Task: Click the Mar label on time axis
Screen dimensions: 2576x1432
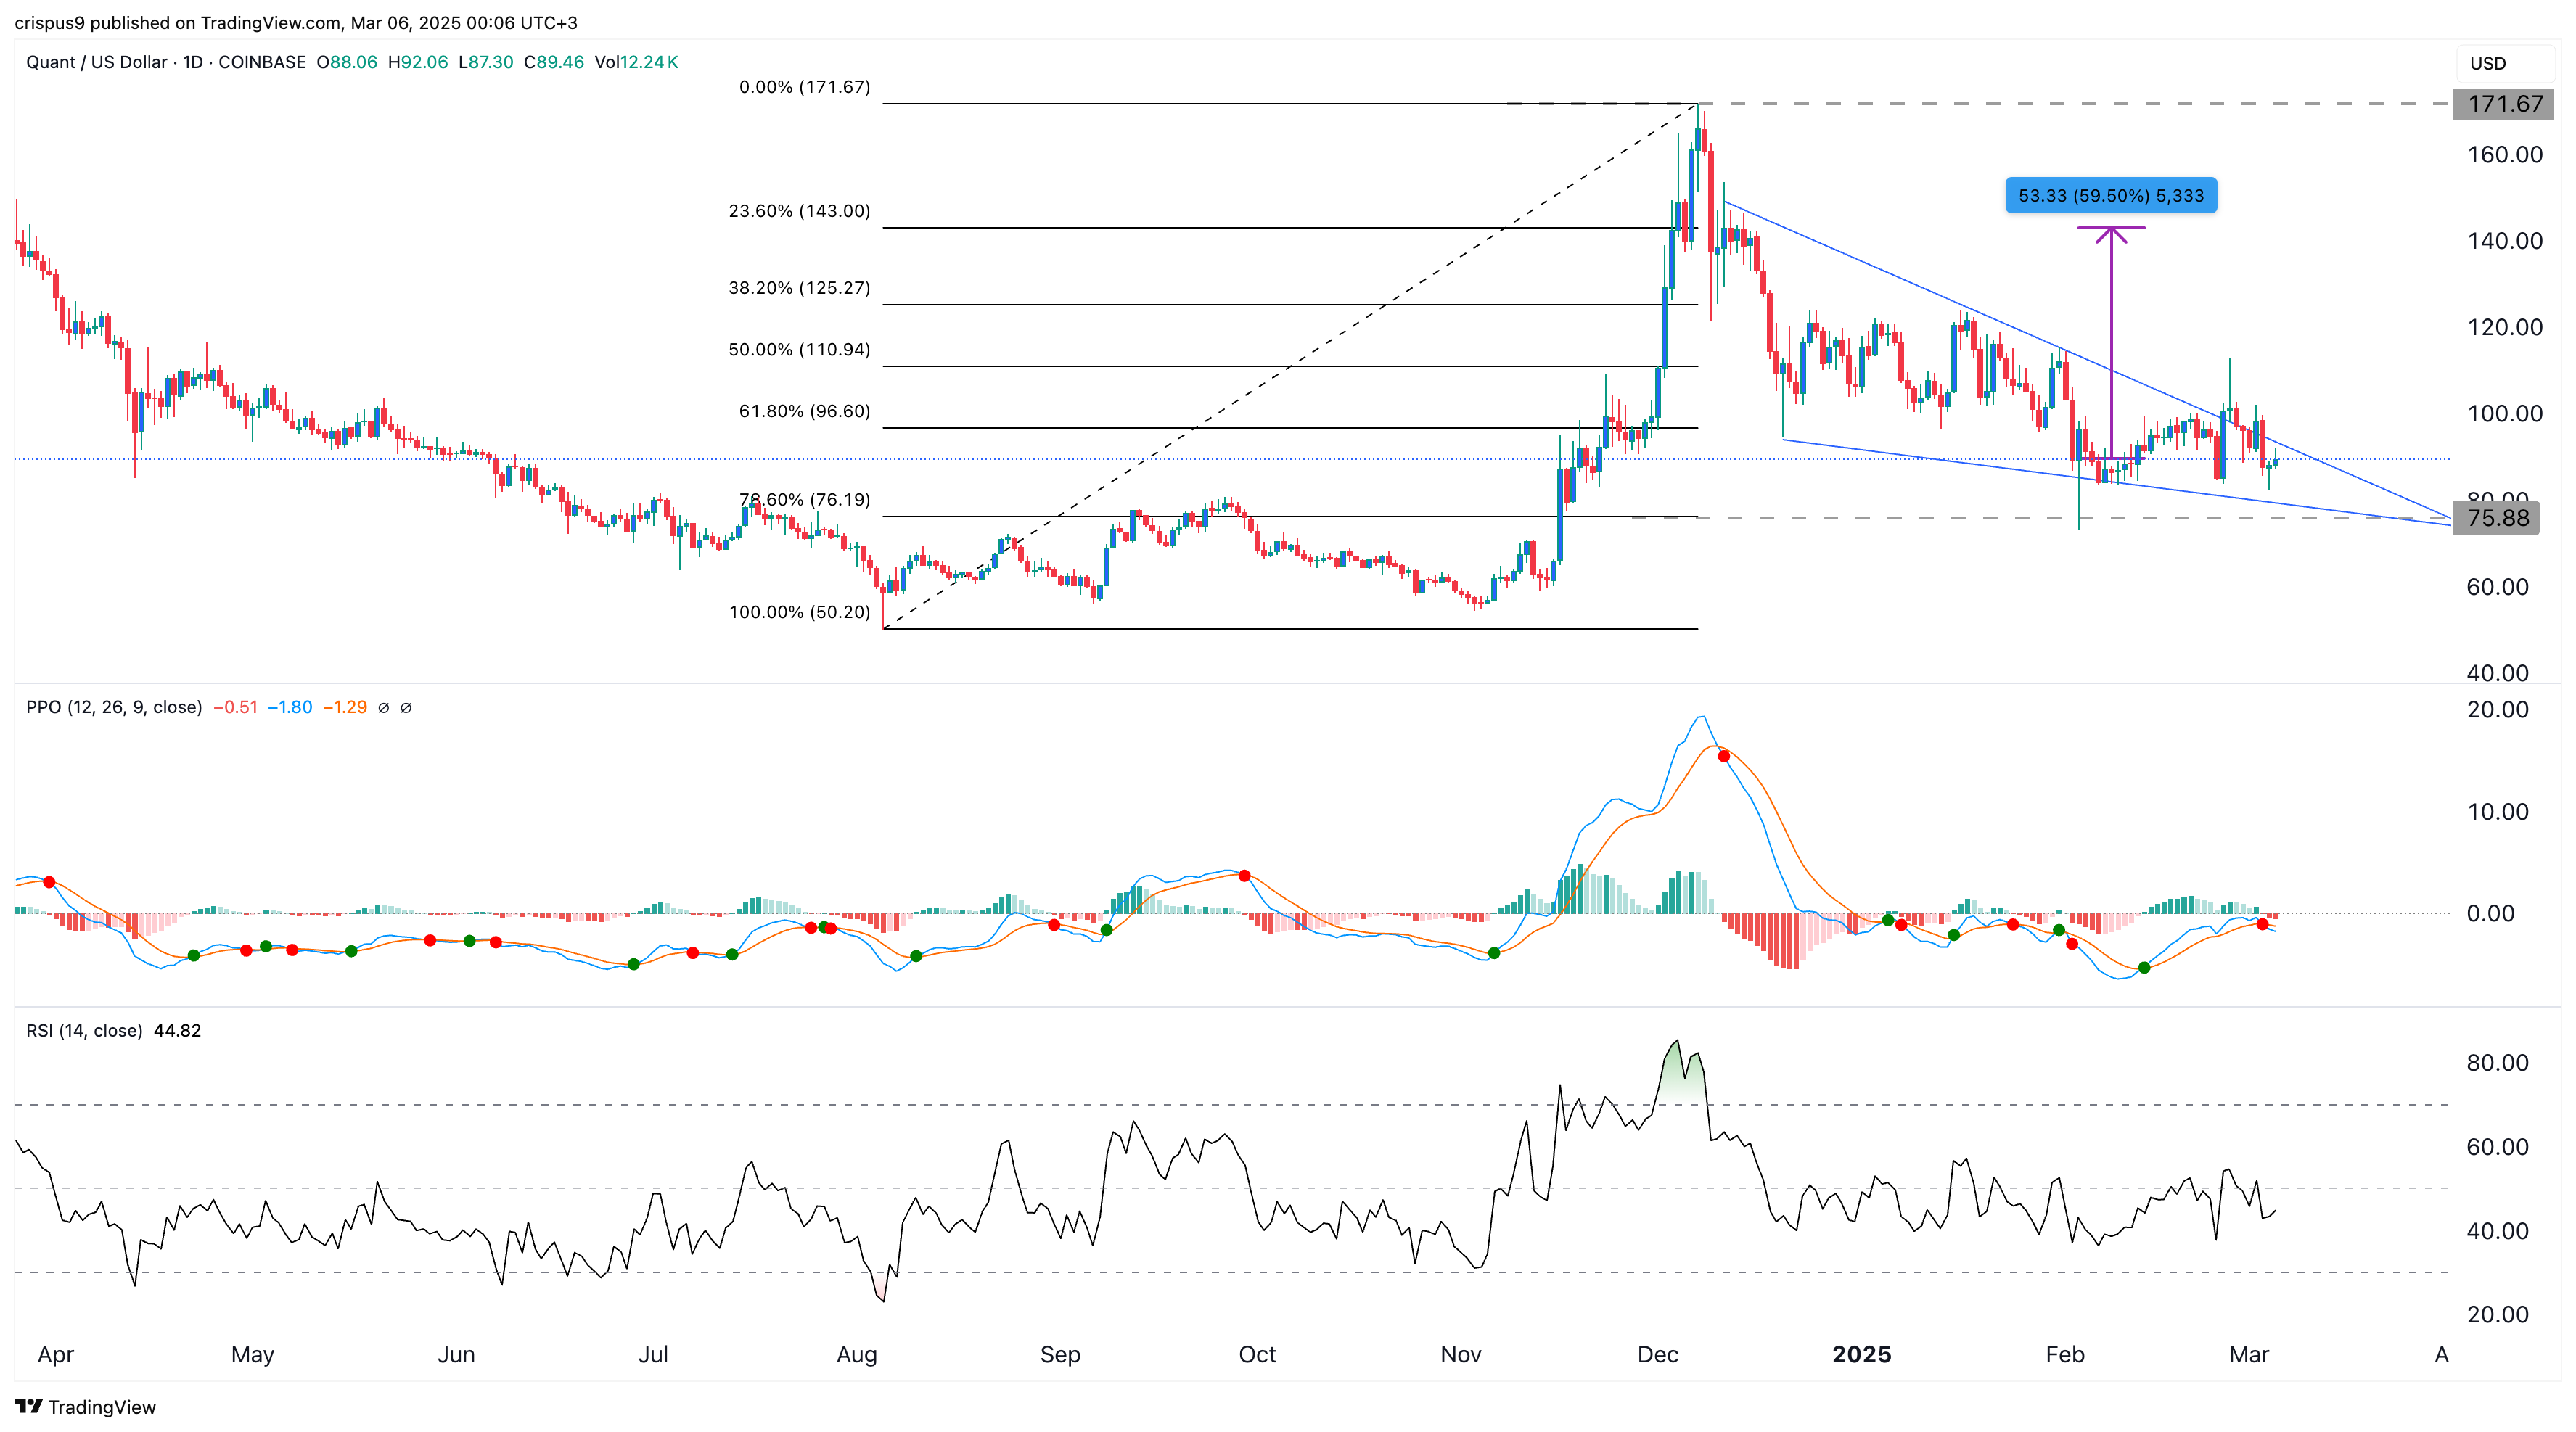Action: point(2249,1354)
